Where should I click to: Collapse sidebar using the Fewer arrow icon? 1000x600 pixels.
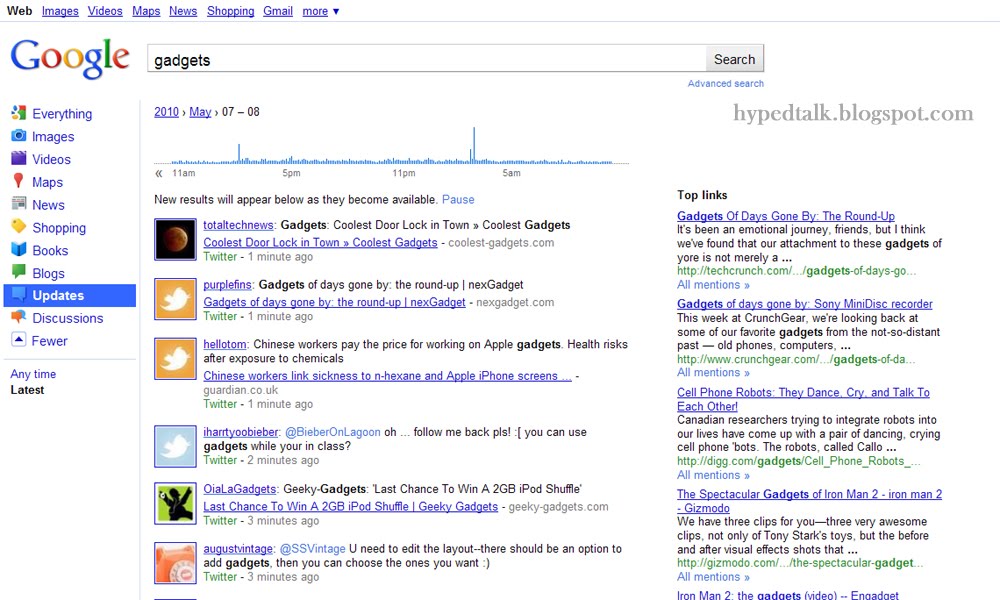18,340
